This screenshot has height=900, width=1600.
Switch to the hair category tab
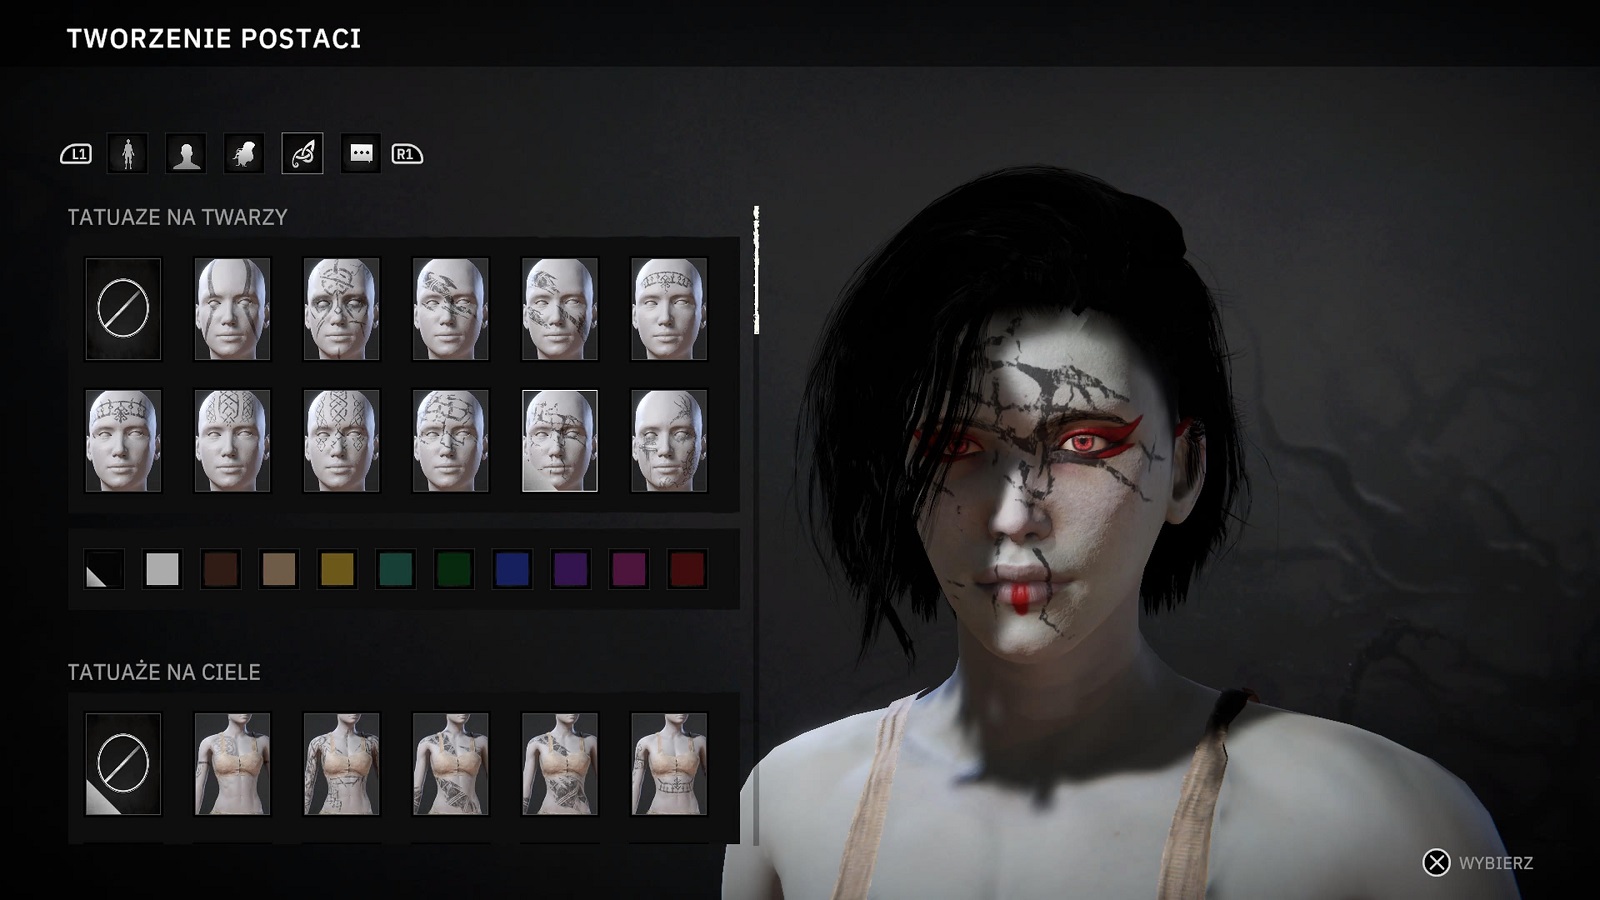tap(244, 154)
